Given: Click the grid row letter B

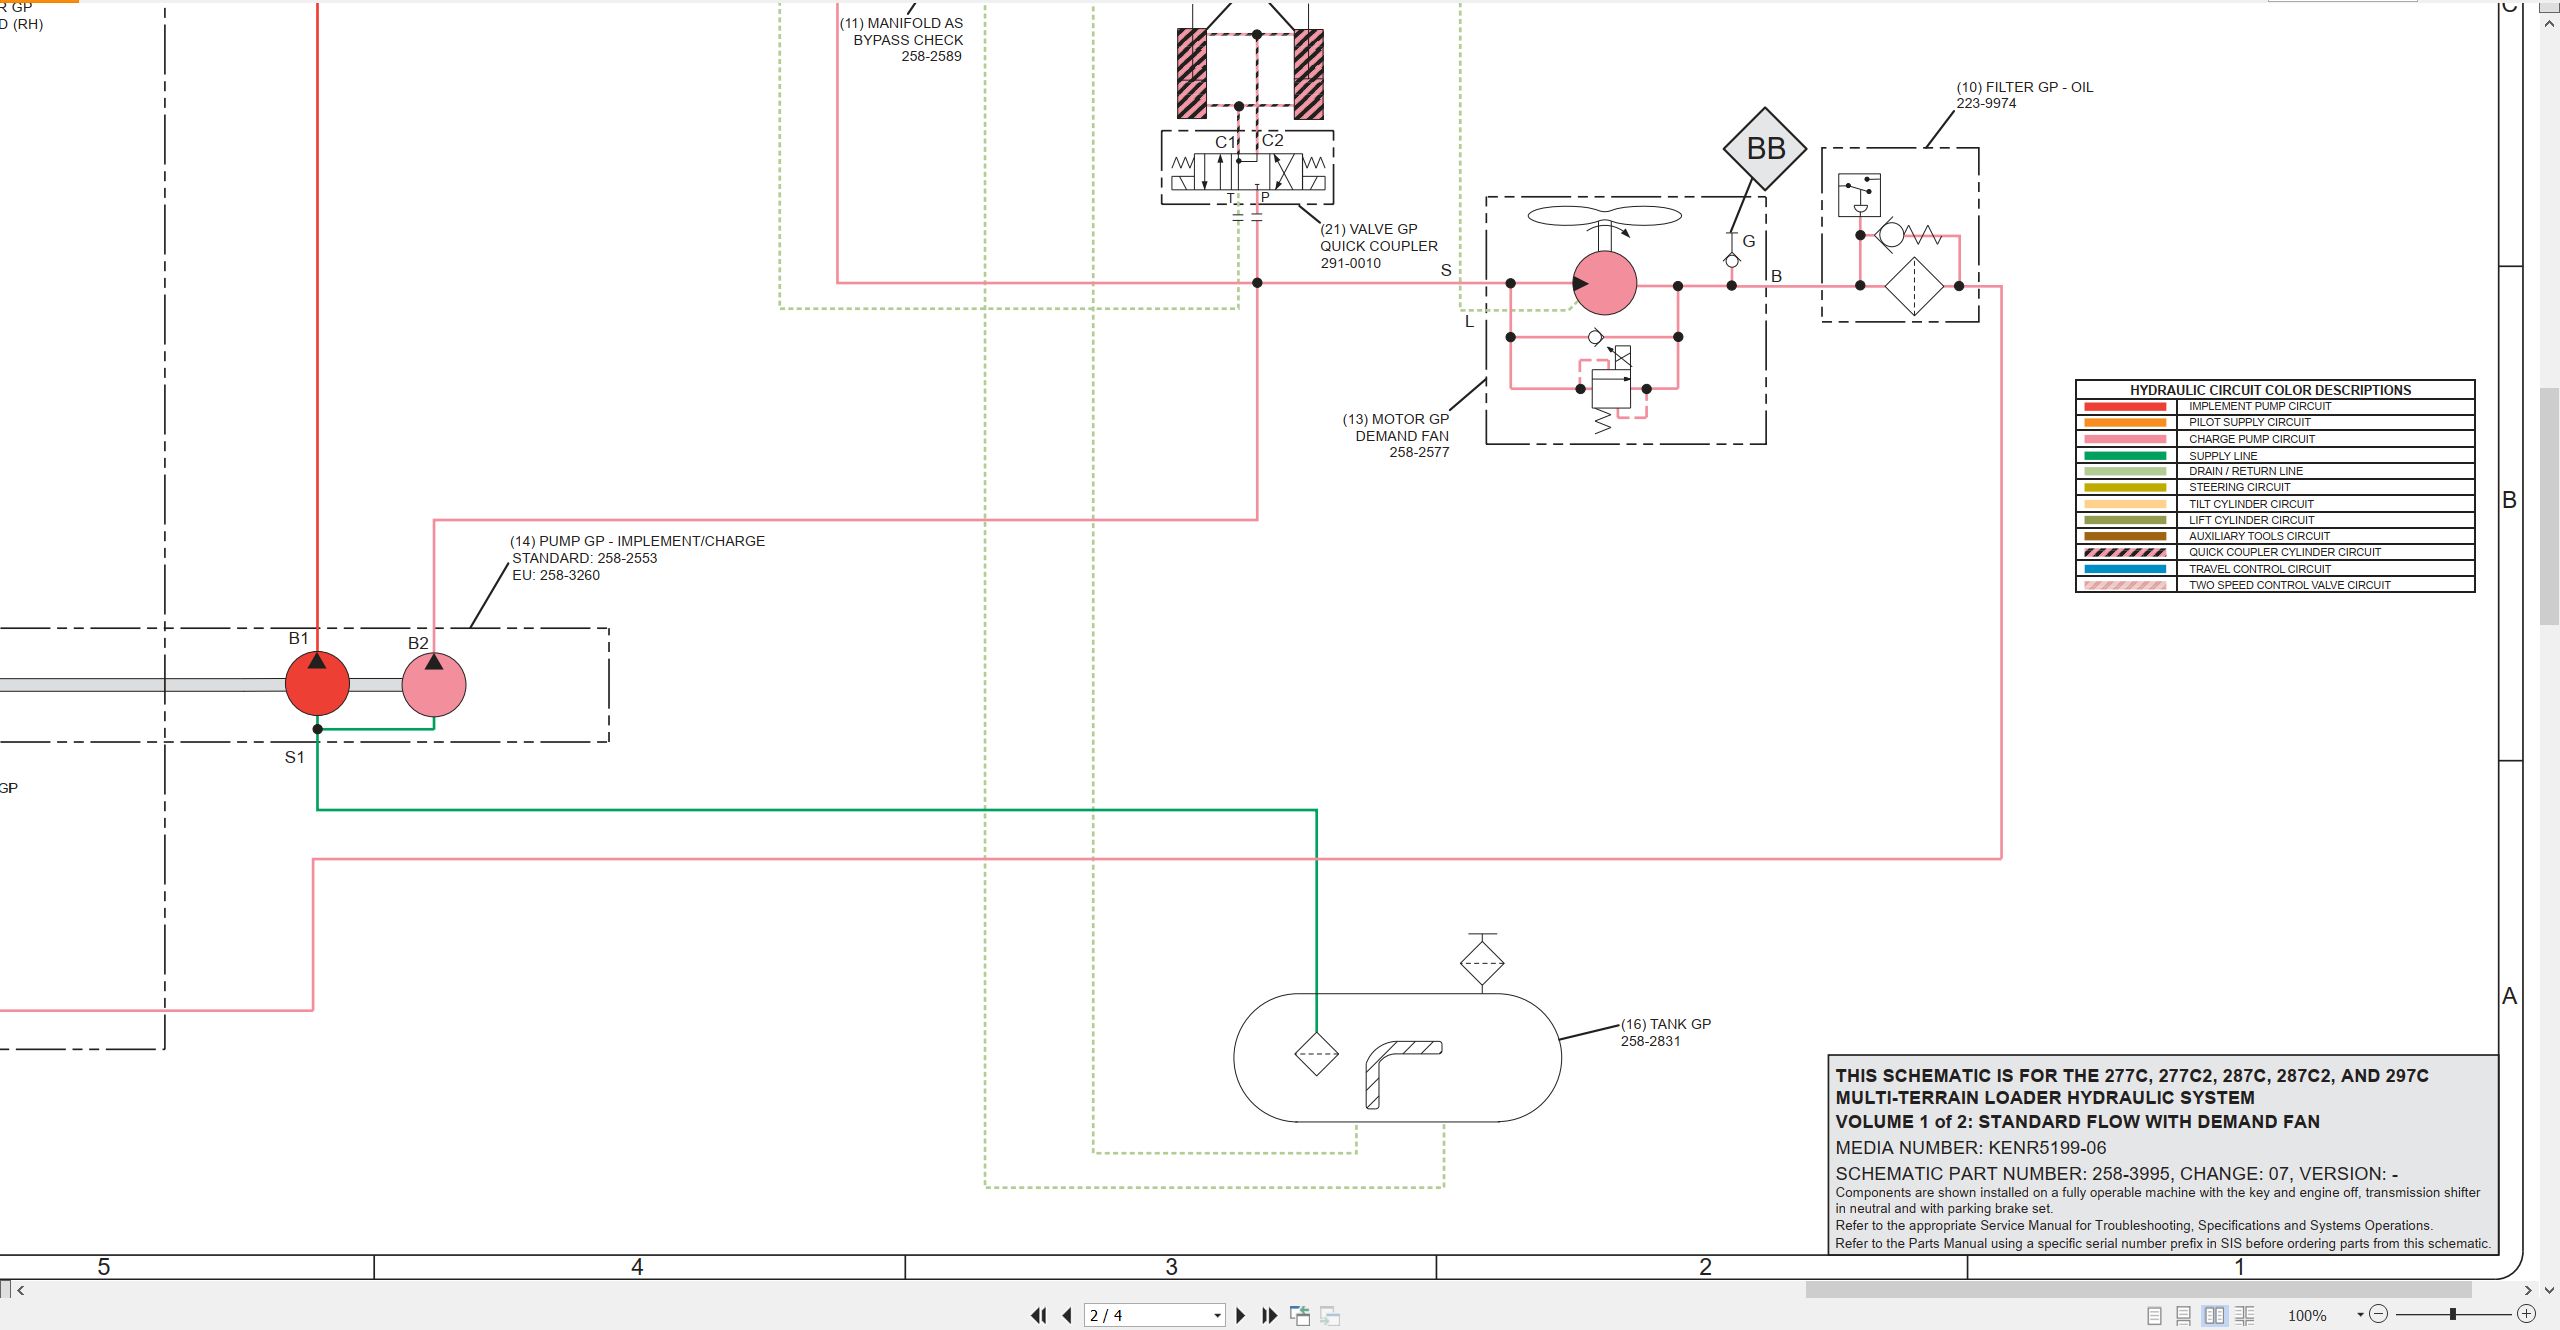Looking at the screenshot, I should (x=2509, y=500).
